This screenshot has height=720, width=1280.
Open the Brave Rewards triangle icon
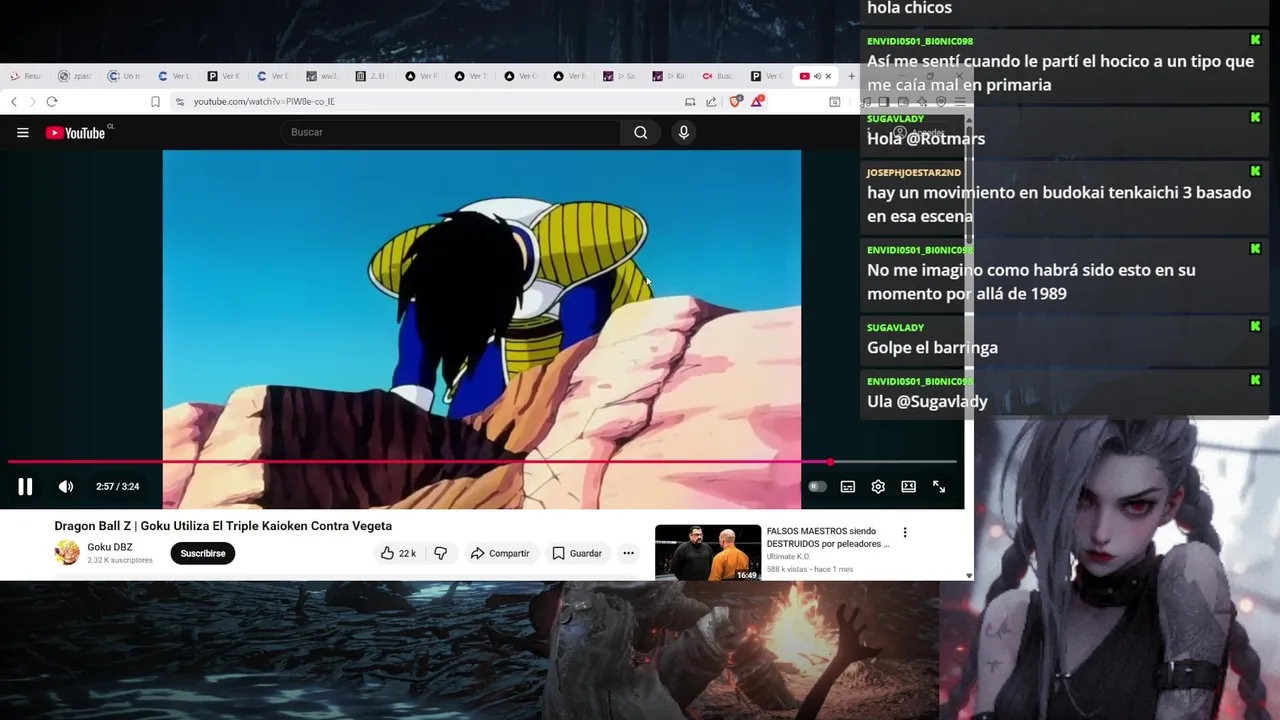click(x=759, y=101)
